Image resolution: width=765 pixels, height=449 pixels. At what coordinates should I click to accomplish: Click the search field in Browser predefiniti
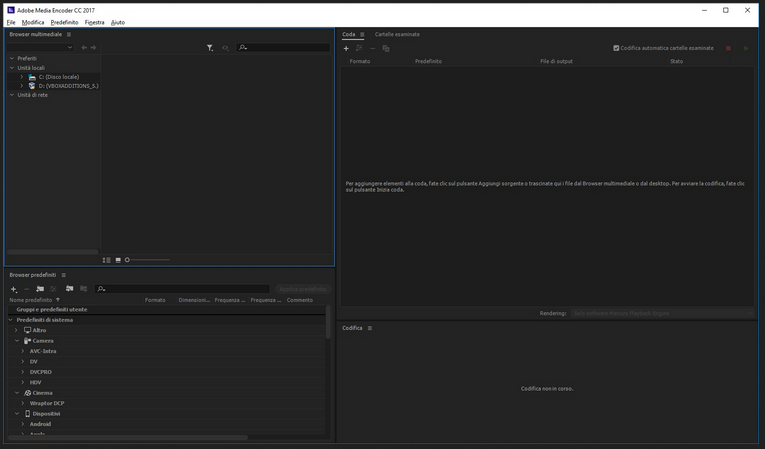click(182, 289)
